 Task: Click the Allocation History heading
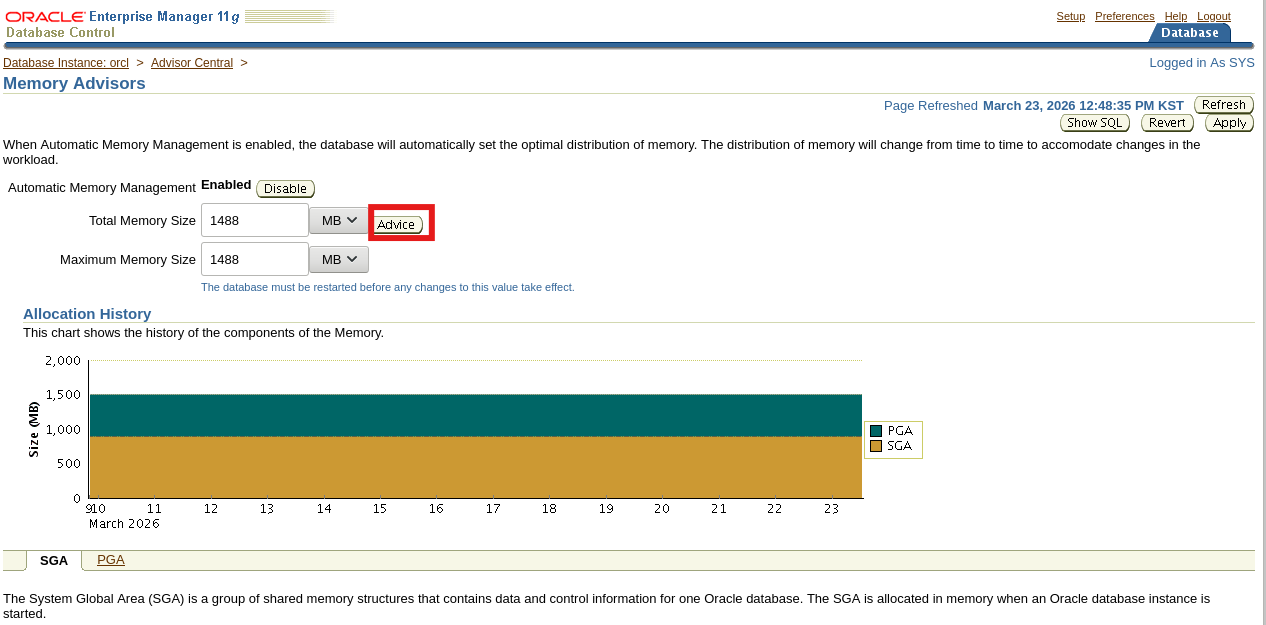87,314
